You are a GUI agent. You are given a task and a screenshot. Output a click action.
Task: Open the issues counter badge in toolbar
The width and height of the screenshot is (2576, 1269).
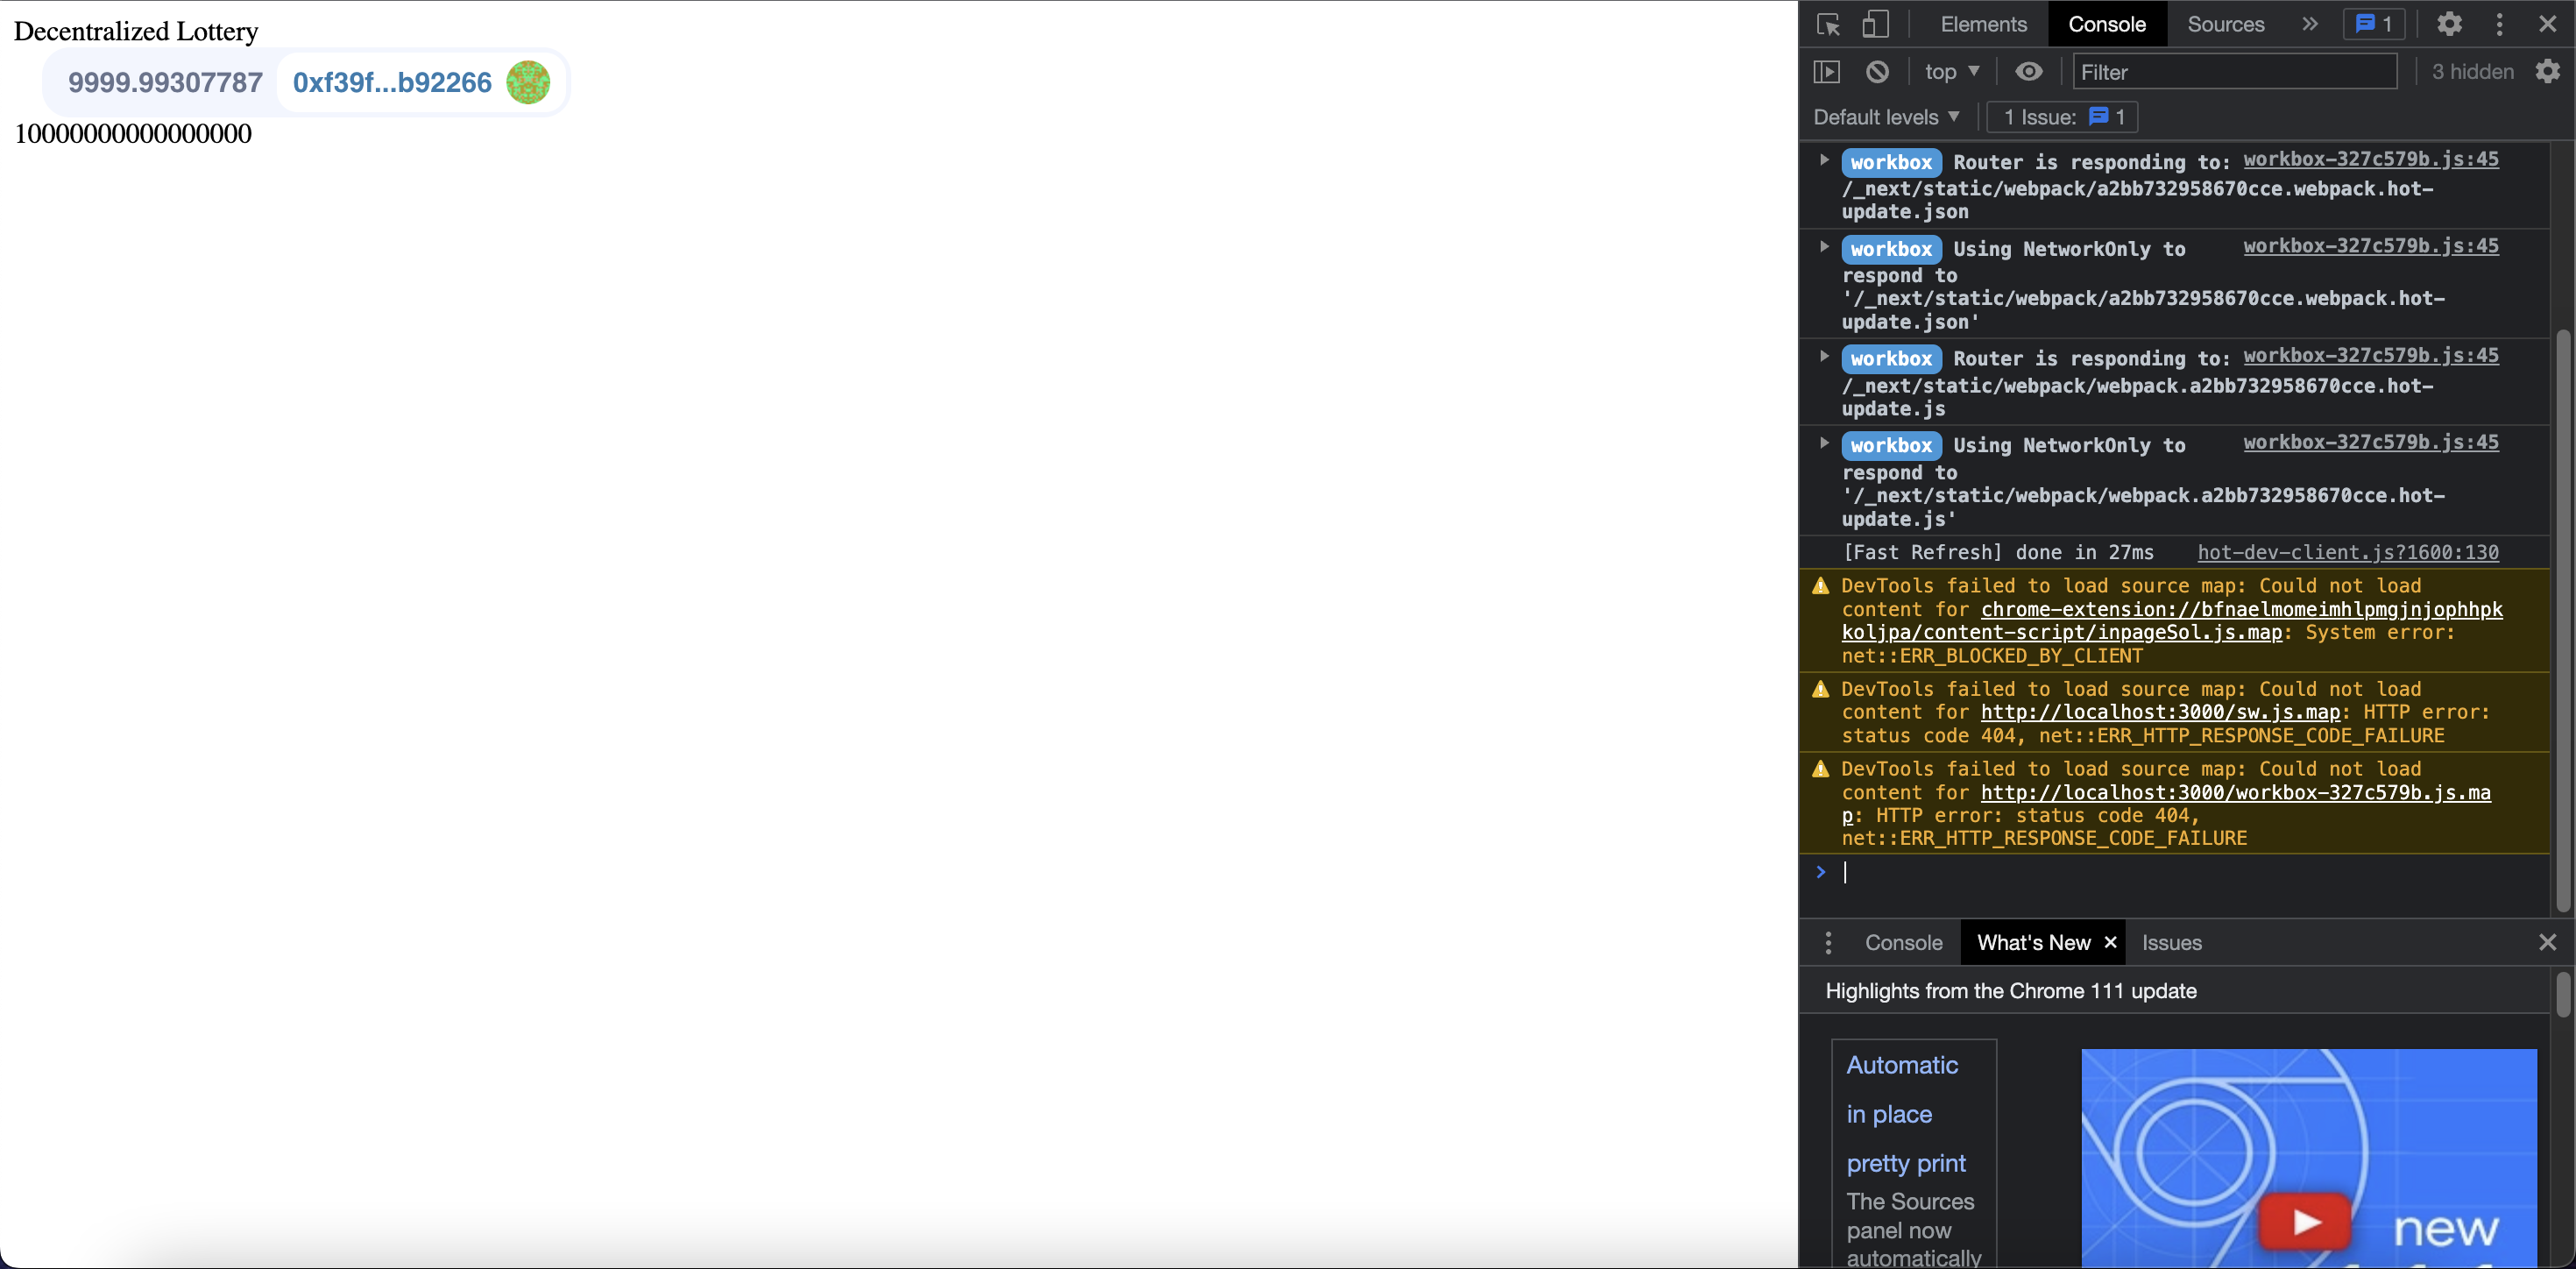tap(2373, 24)
